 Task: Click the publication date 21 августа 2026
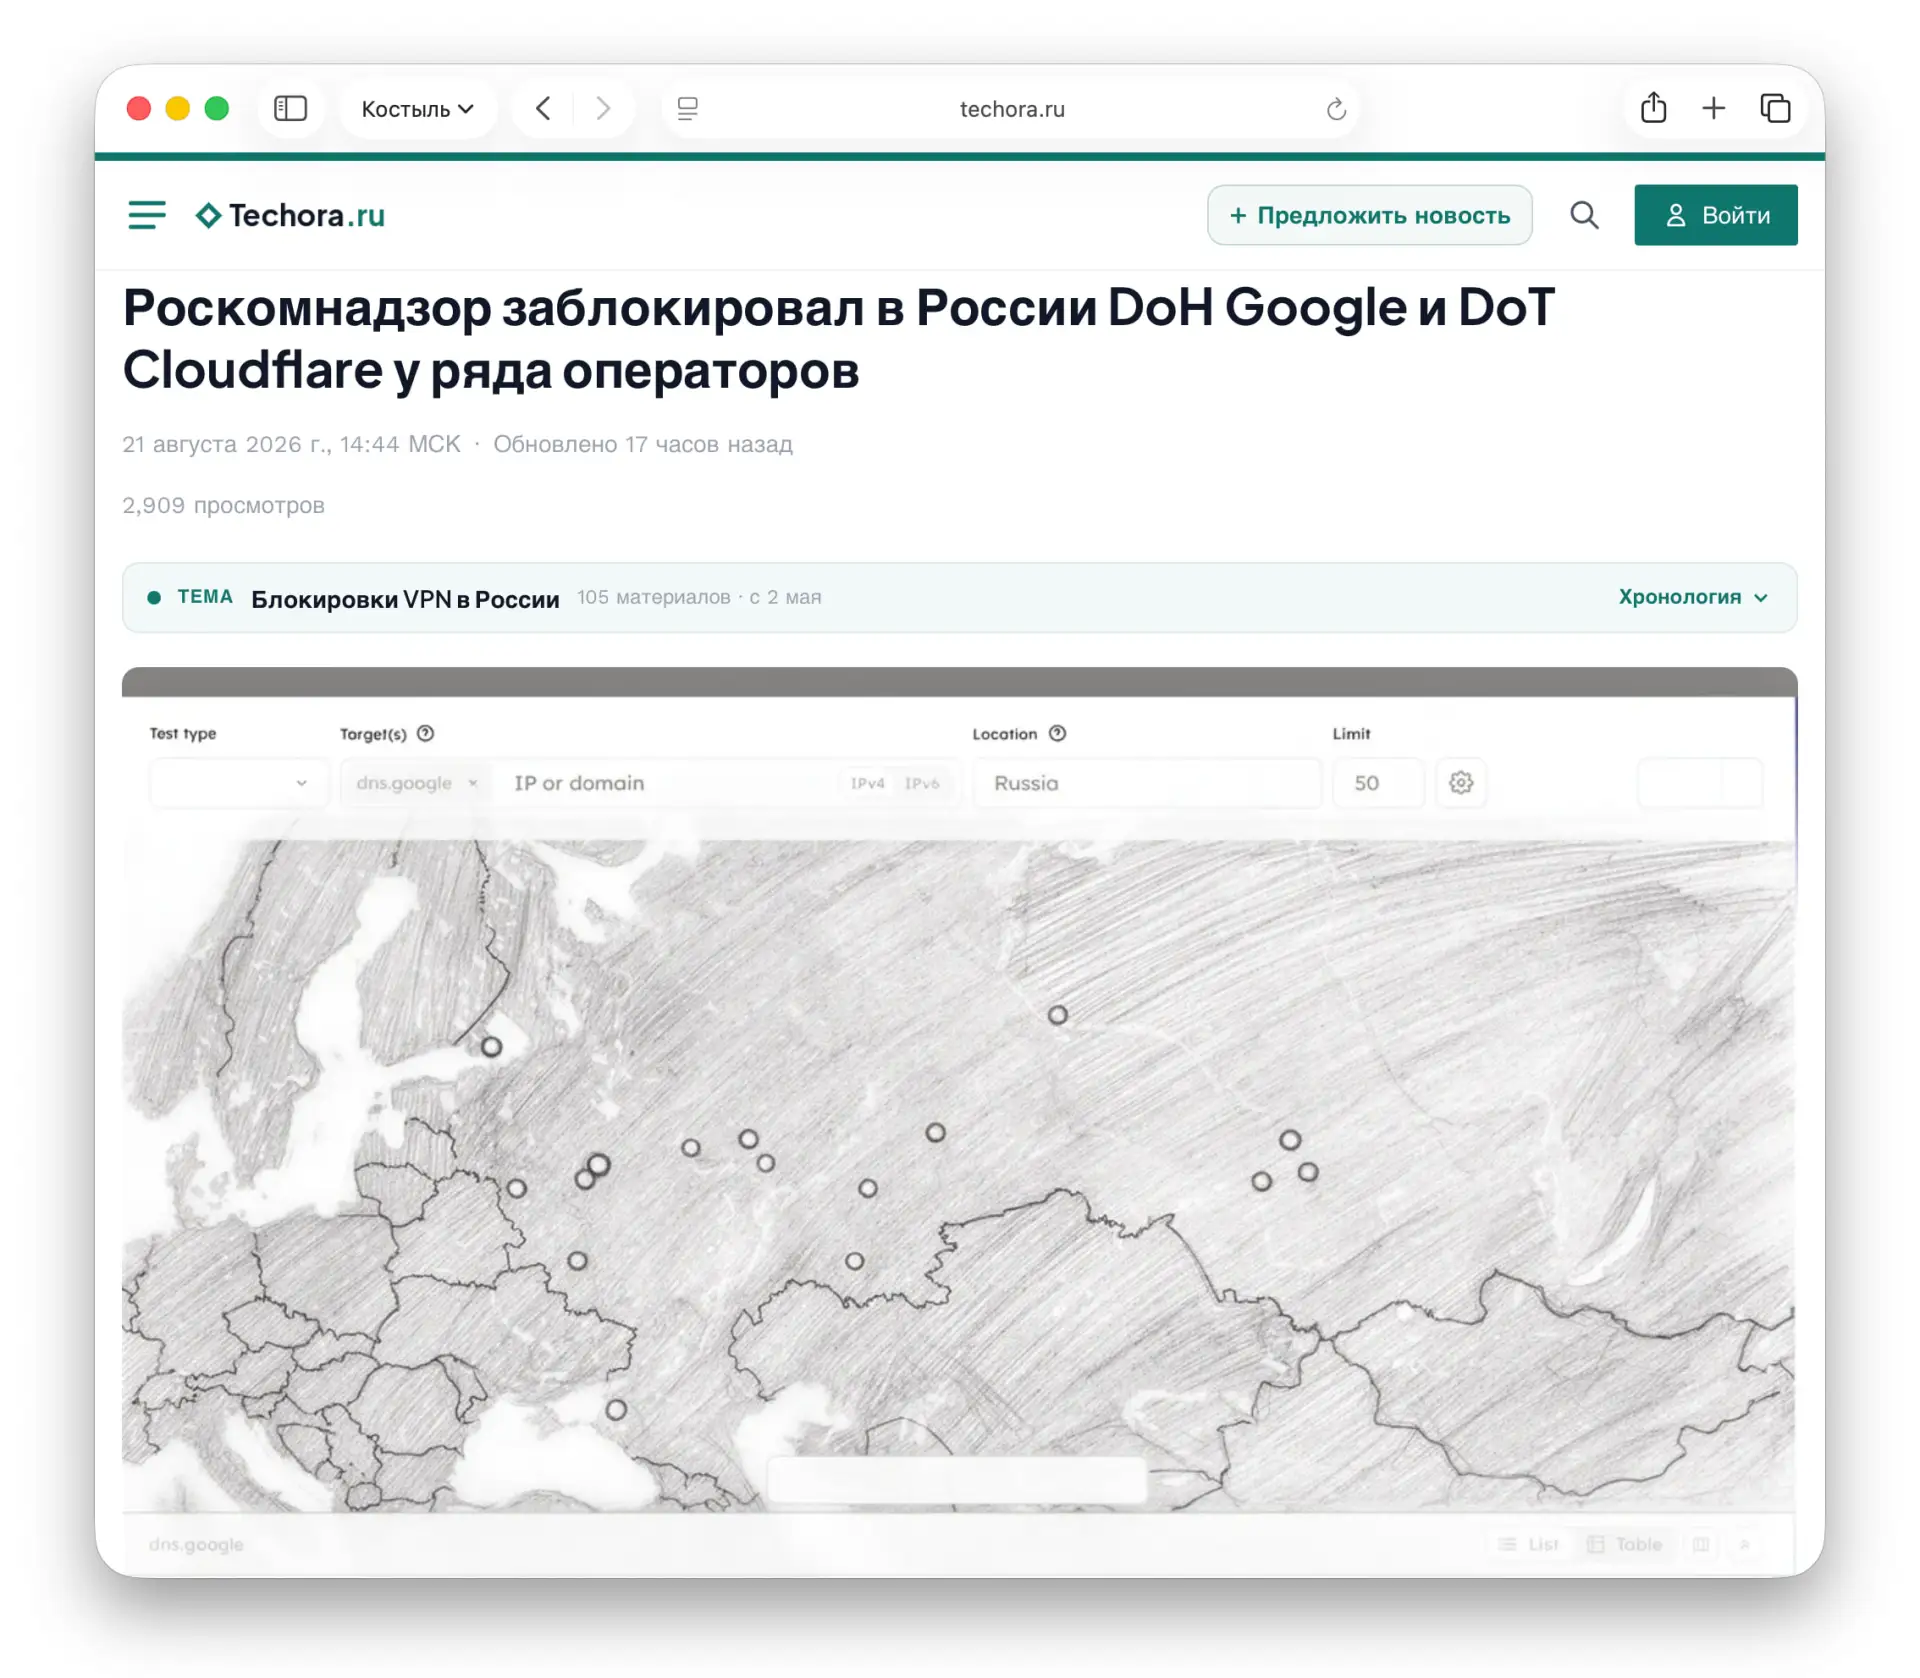click(x=291, y=444)
